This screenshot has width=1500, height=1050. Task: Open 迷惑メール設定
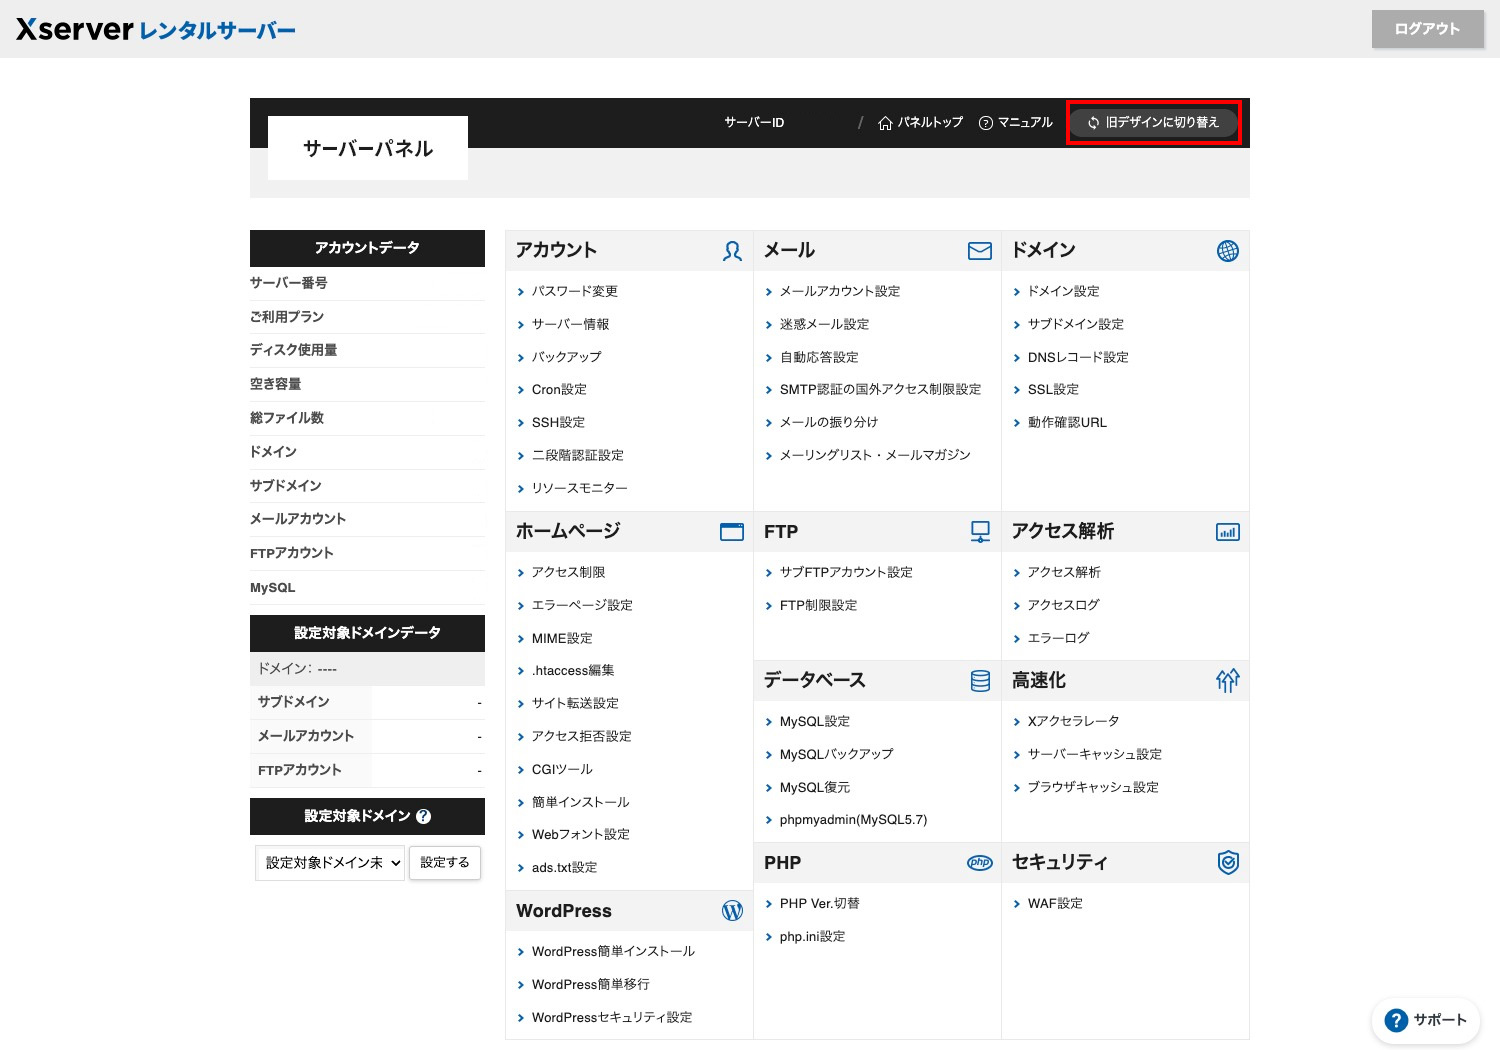pos(825,325)
